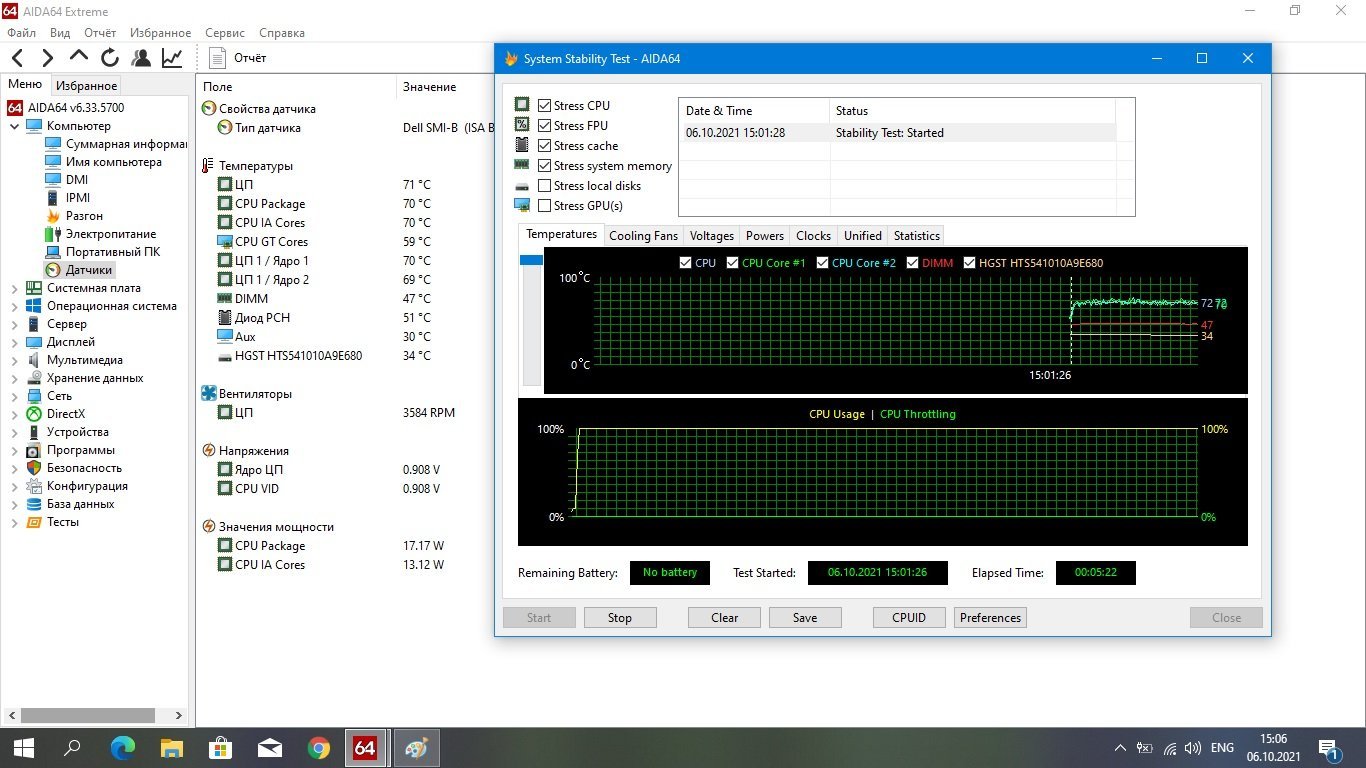Expand the Операционная система node
Image resolution: width=1366 pixels, height=768 pixels.
coord(15,306)
